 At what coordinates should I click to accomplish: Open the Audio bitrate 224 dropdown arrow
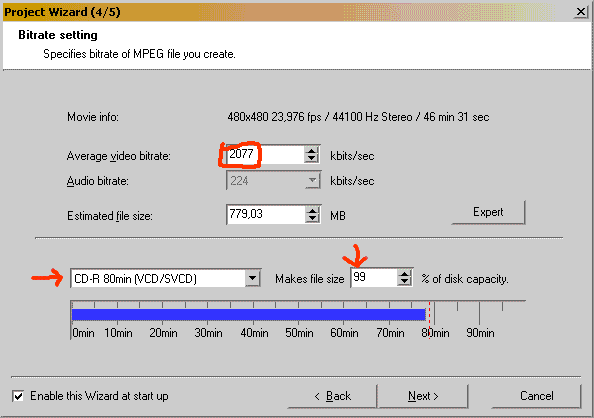pos(312,181)
